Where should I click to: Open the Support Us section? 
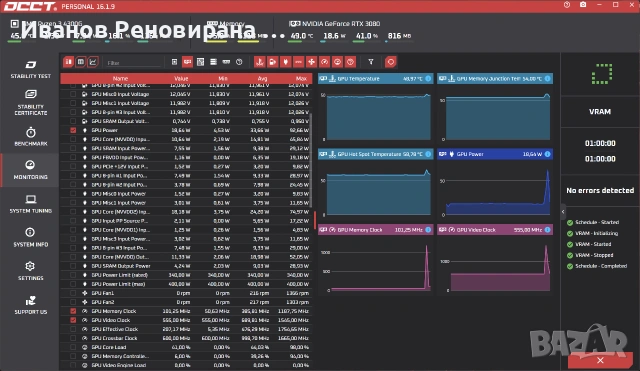click(31, 305)
